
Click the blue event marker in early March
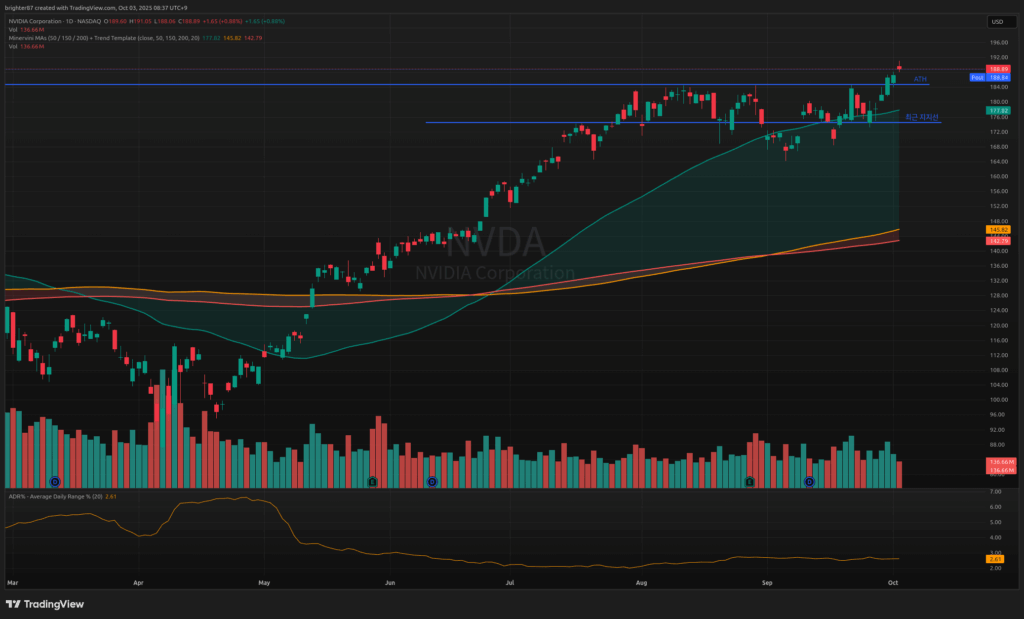[x=55, y=482]
